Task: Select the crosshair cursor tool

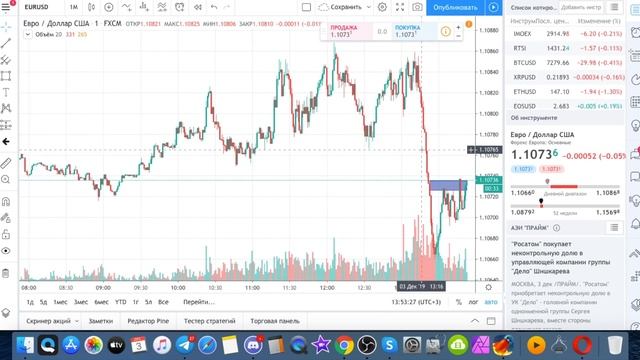Action: click(6, 27)
